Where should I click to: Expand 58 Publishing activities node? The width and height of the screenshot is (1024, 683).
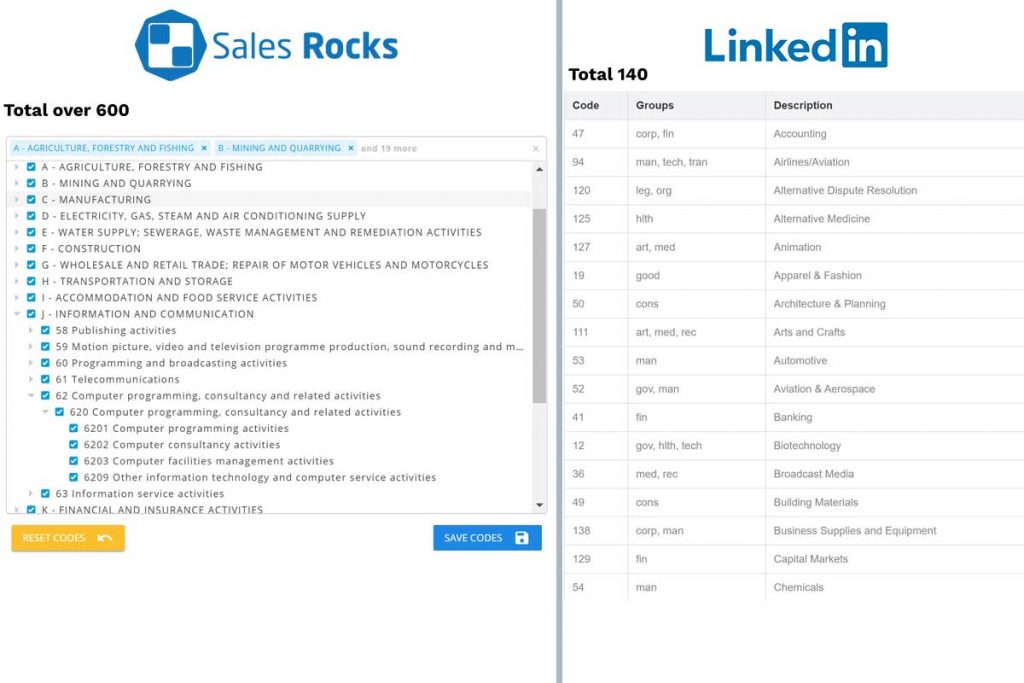[31, 331]
